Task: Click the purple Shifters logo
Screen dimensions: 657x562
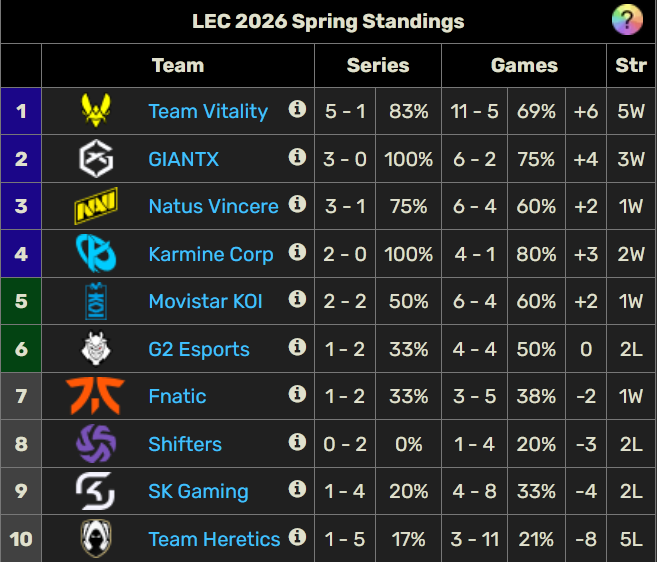Action: coord(96,444)
